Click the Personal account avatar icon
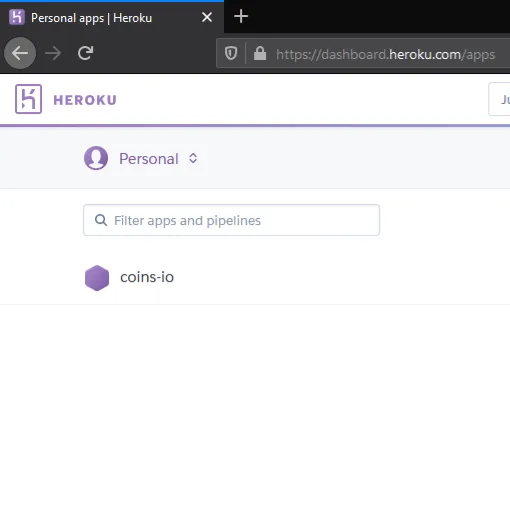The image size is (510, 510). click(x=96, y=158)
